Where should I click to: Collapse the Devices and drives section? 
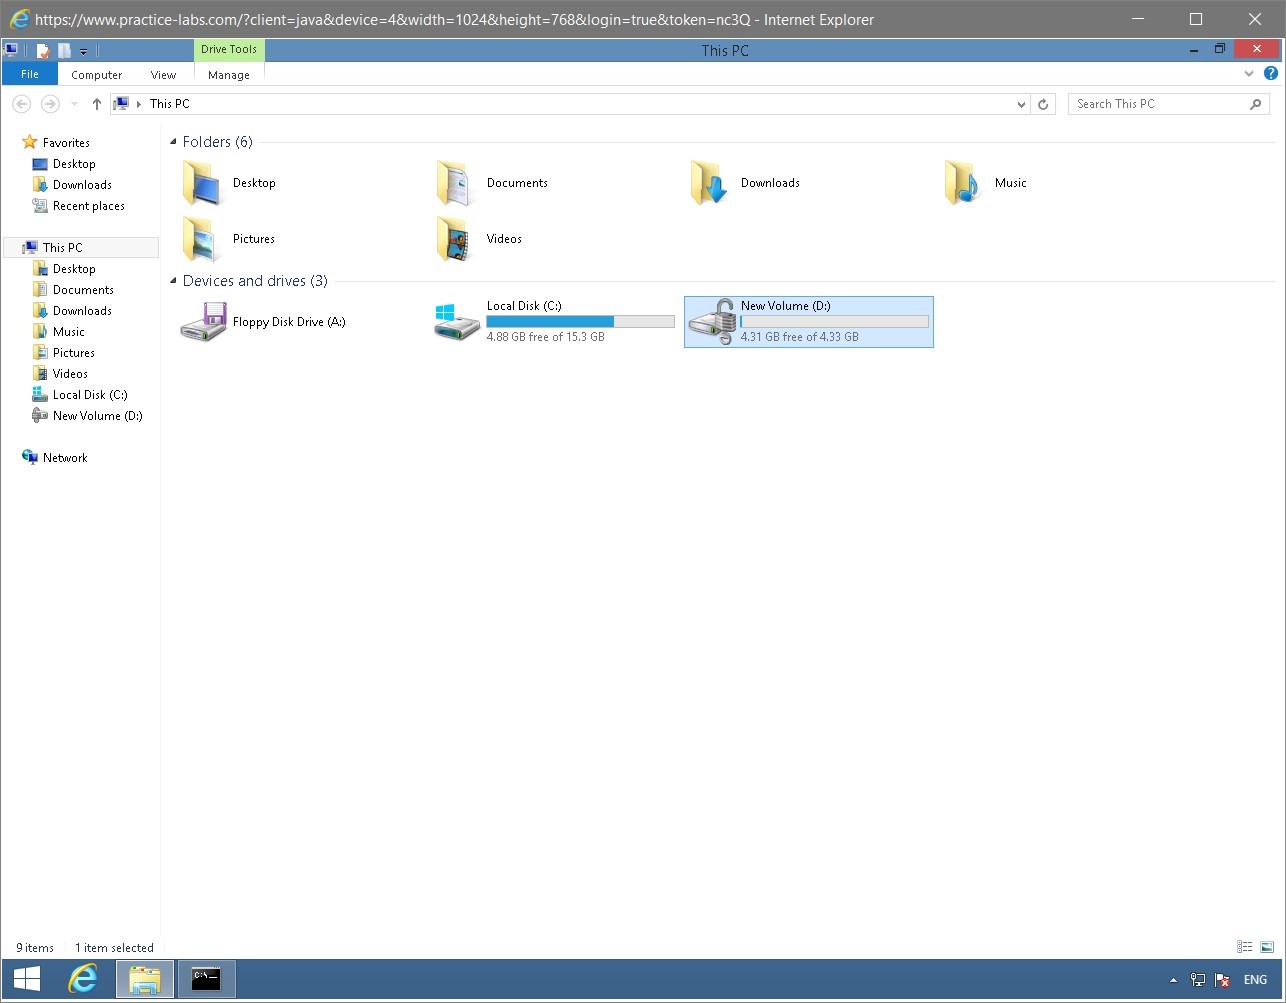pos(172,281)
